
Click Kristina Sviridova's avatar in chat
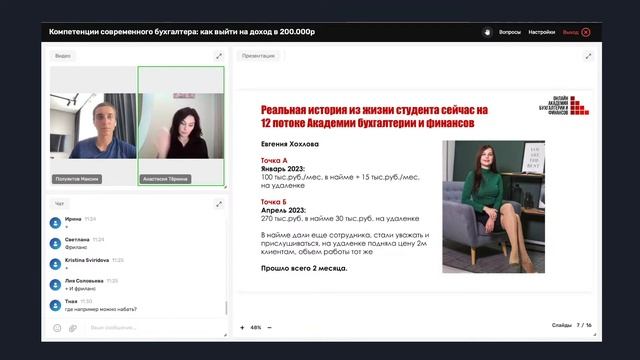(56, 264)
